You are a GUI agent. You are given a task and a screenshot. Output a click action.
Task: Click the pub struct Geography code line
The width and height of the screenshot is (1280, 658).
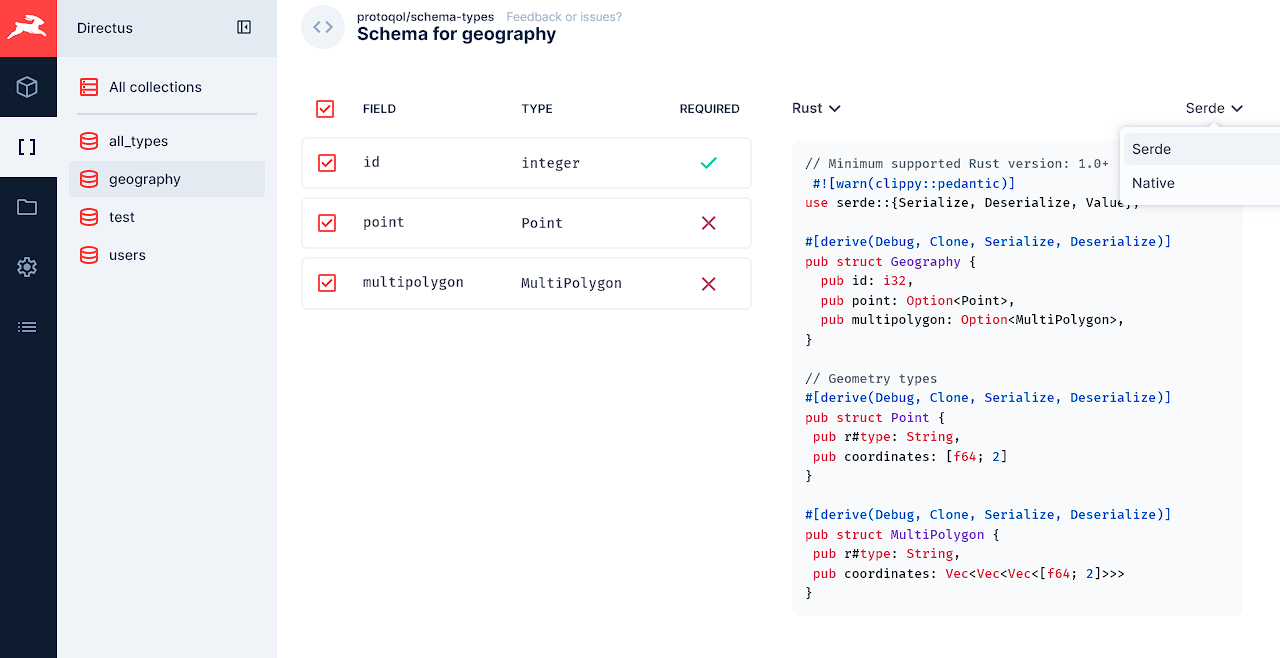(x=890, y=261)
